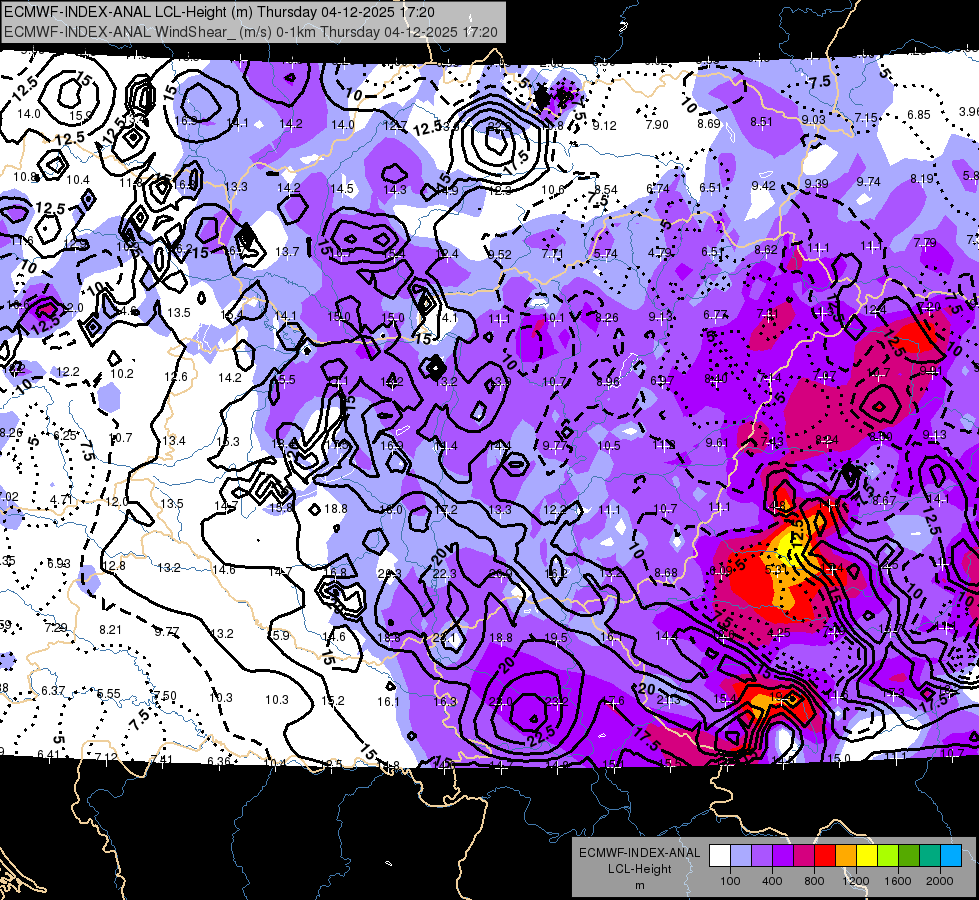The height and width of the screenshot is (900, 979).
Task: Click the map value 5.74
Action: tap(606, 254)
